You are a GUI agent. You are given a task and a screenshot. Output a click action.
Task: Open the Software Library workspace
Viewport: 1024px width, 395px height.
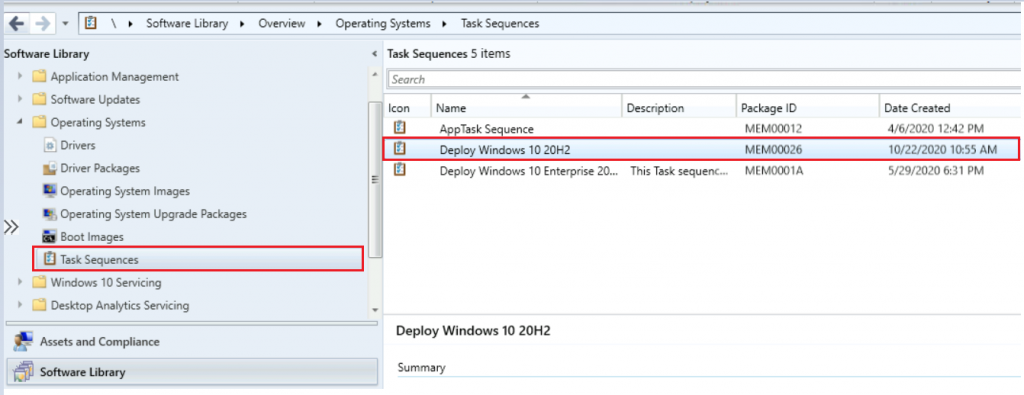(191, 372)
